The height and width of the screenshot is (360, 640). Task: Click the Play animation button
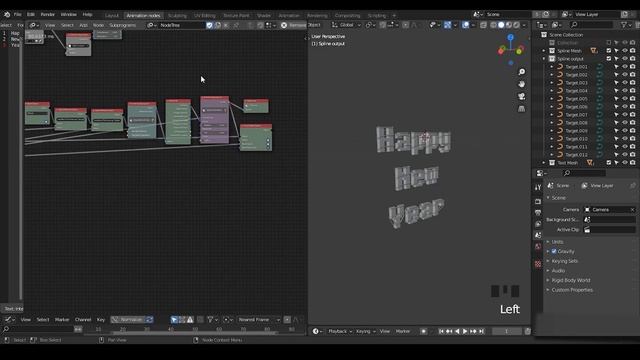tap(464, 331)
